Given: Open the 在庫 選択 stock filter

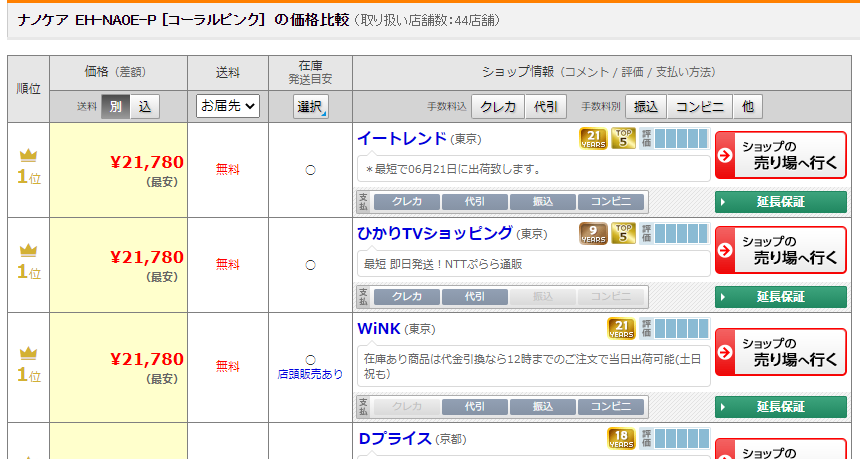Looking at the screenshot, I should click(310, 106).
